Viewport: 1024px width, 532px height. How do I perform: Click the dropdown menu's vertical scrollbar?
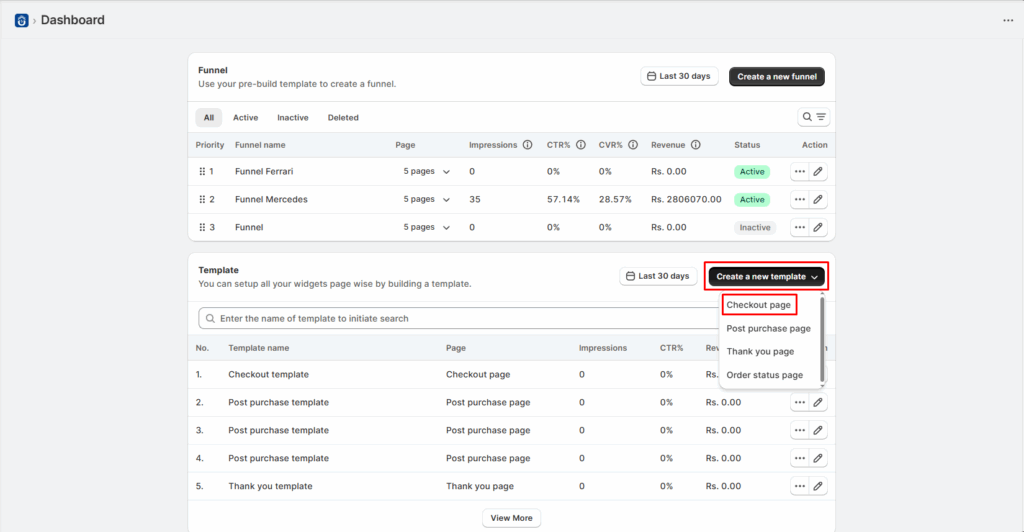point(822,338)
